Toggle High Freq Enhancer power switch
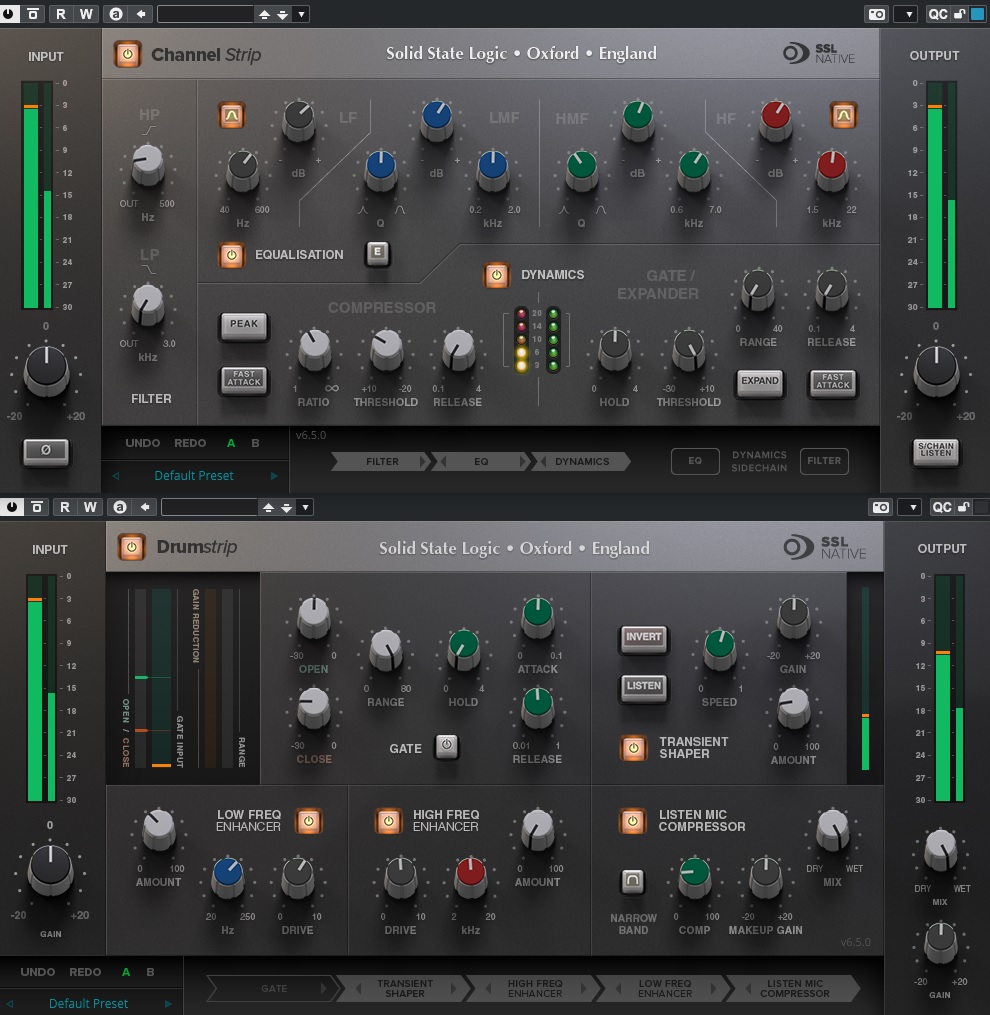 pos(388,821)
